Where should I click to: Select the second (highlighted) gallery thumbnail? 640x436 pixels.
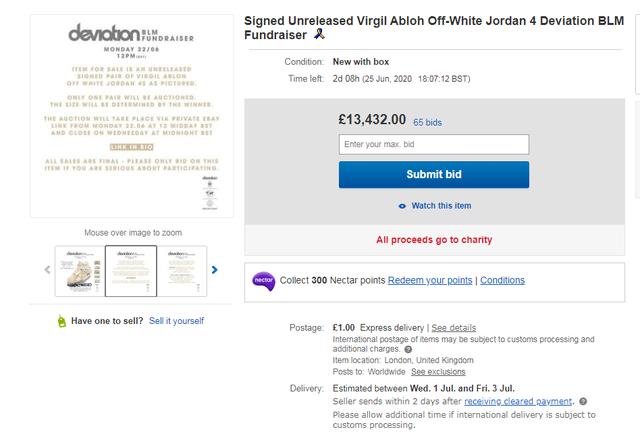[x=128, y=270]
